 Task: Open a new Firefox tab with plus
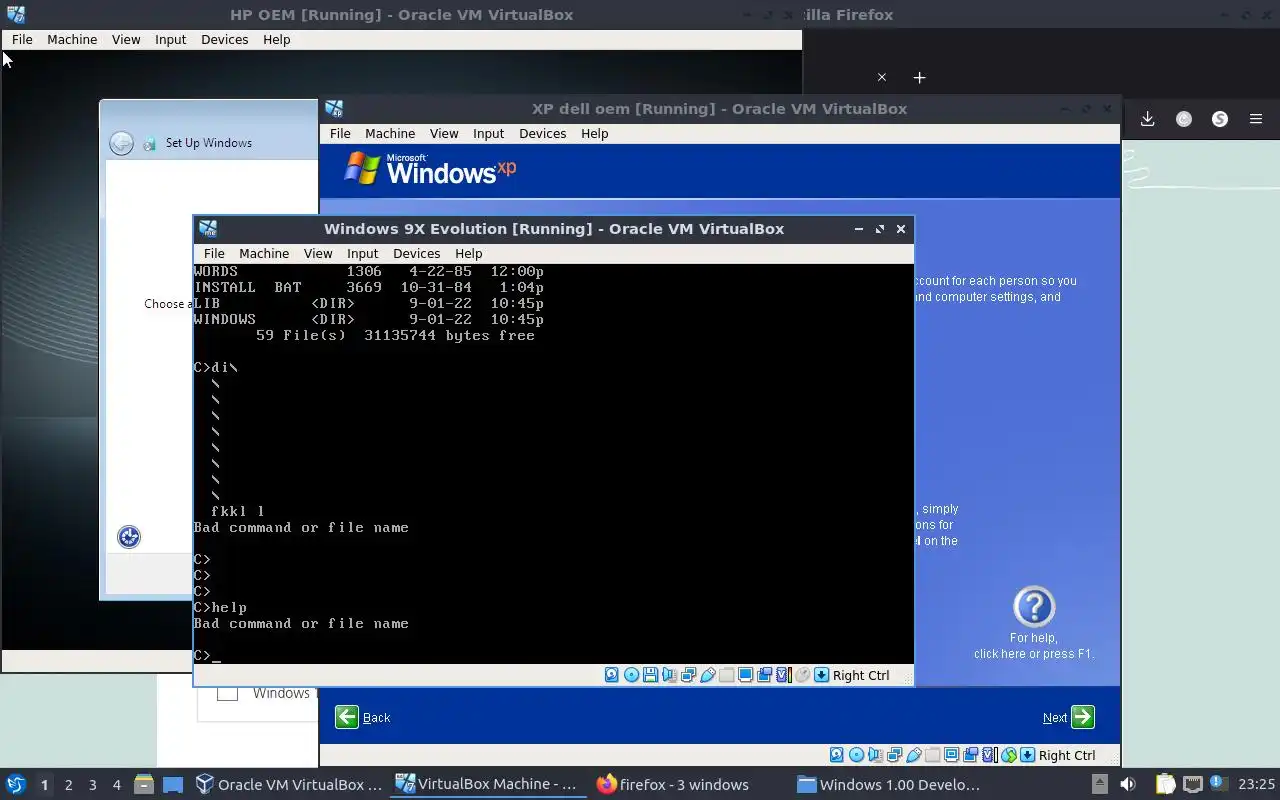point(919,77)
